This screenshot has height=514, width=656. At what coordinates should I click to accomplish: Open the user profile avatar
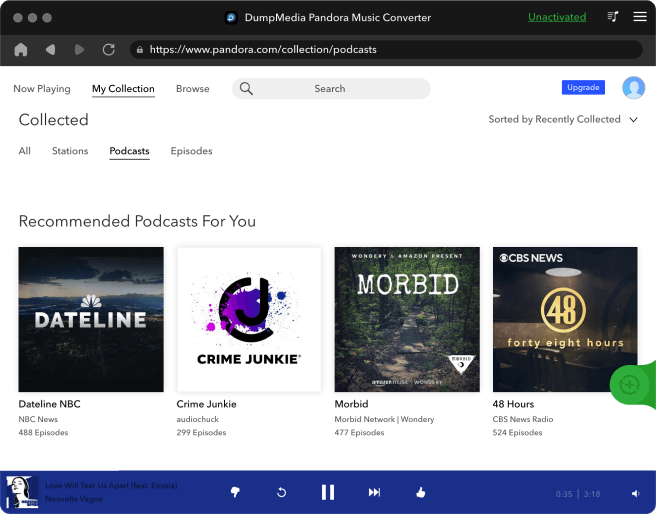click(x=633, y=88)
